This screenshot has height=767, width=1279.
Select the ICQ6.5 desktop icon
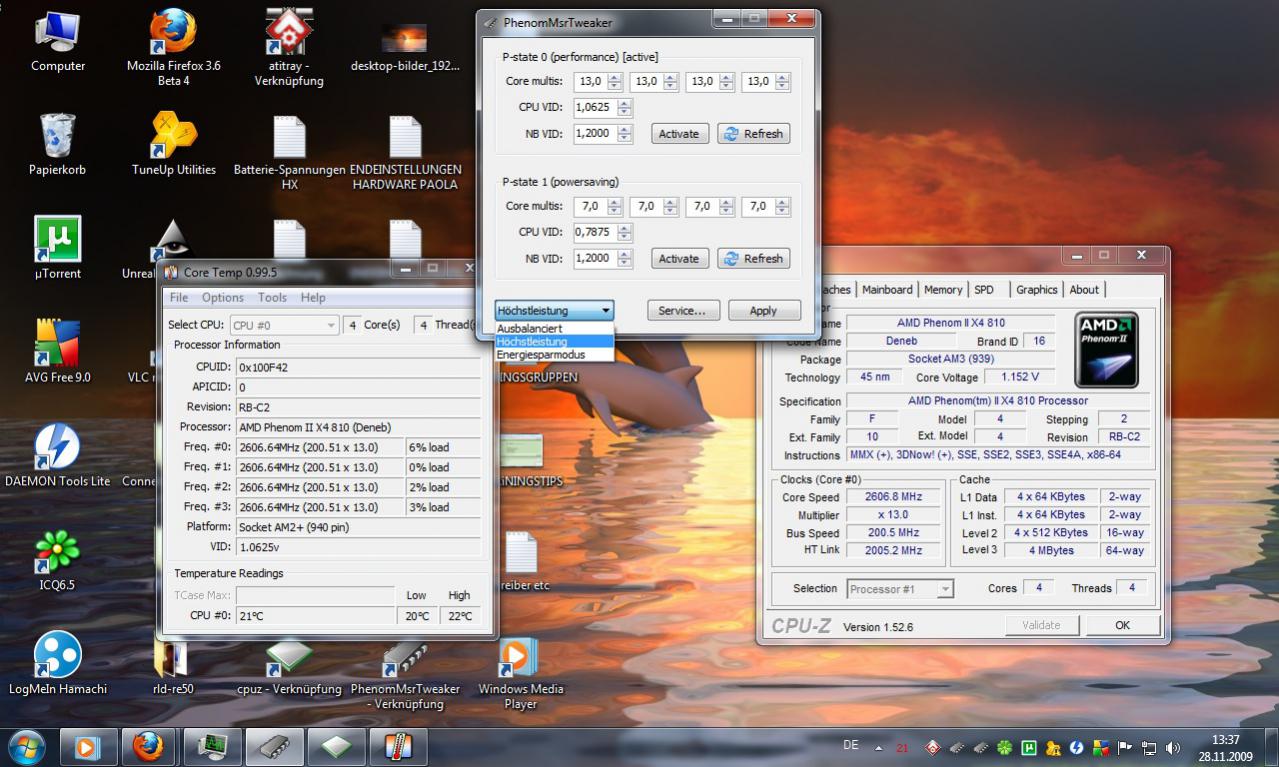pyautogui.click(x=57, y=559)
